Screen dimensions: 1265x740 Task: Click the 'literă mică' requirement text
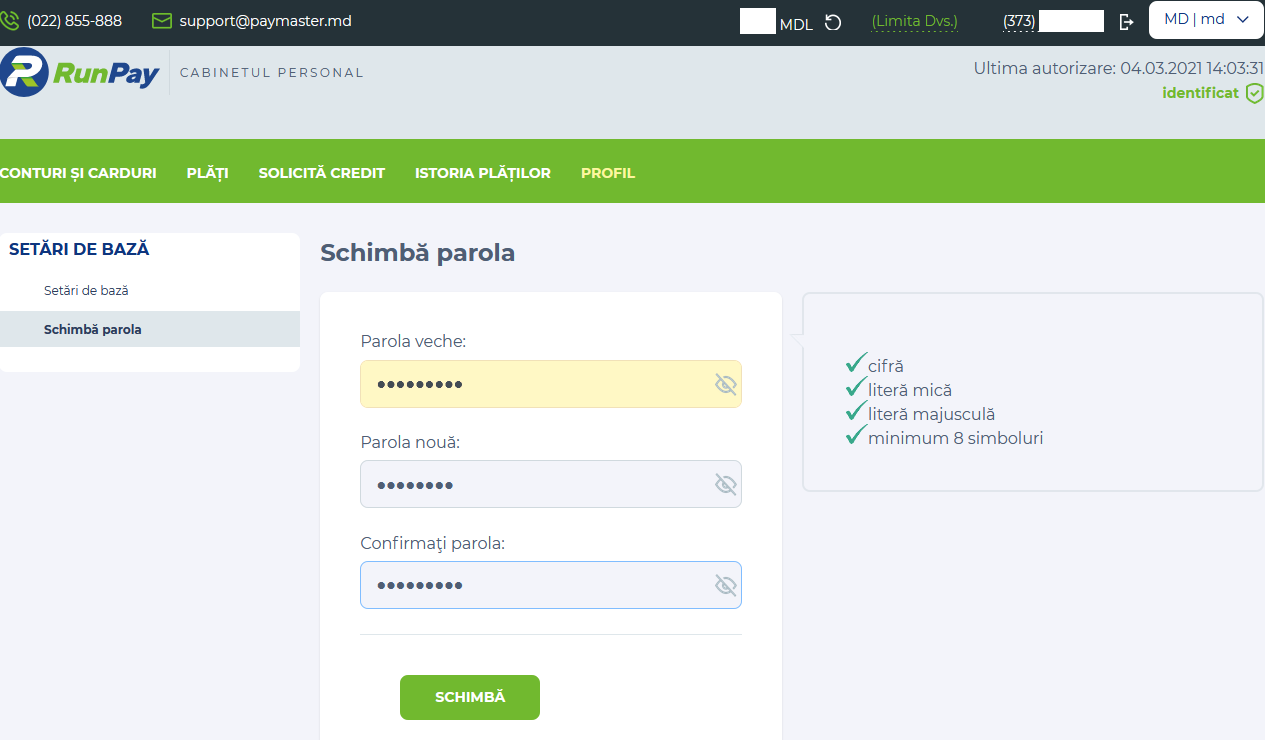click(910, 391)
